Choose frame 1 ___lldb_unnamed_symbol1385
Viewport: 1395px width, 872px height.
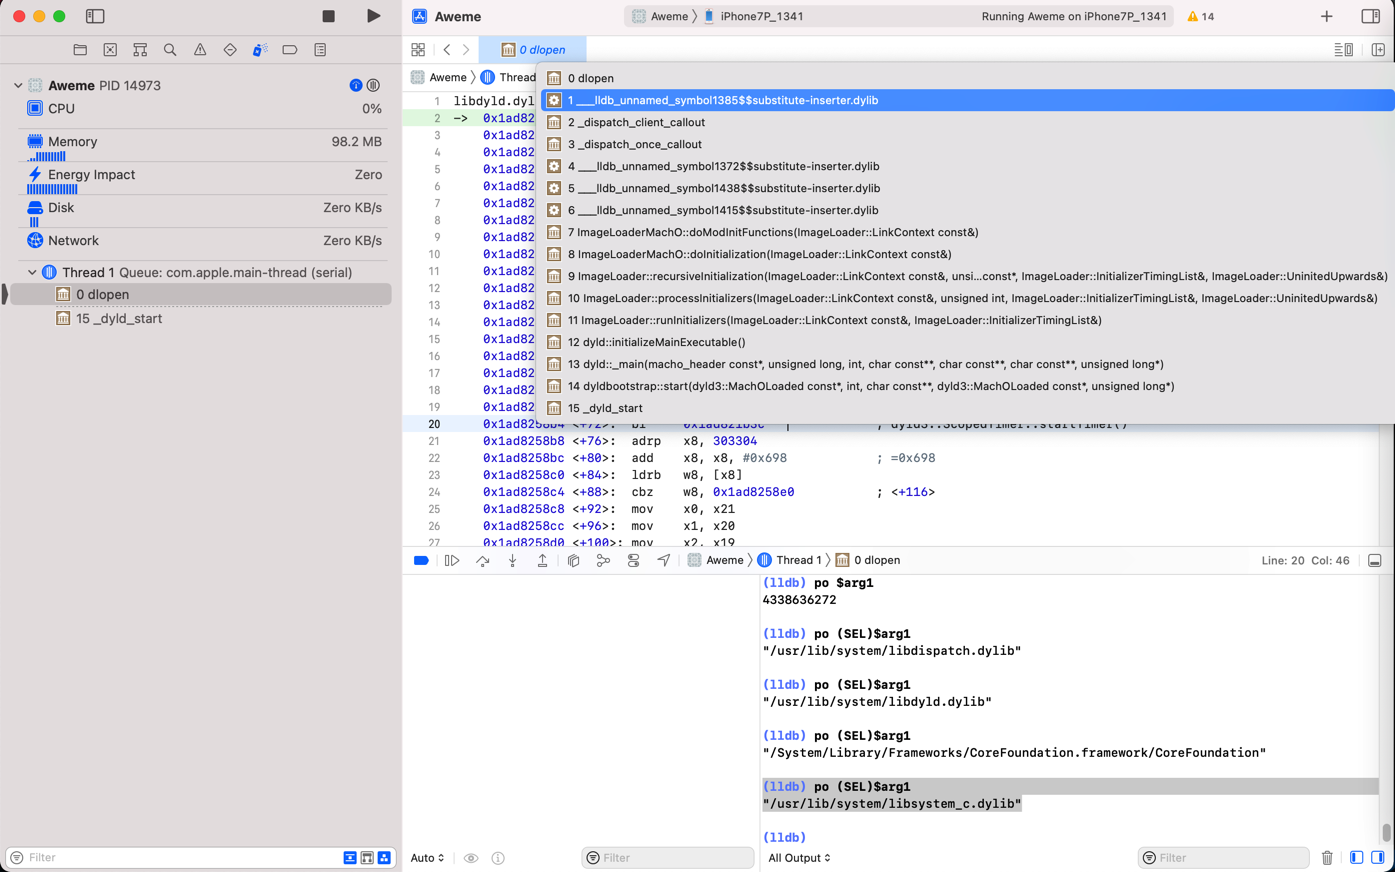coord(965,100)
